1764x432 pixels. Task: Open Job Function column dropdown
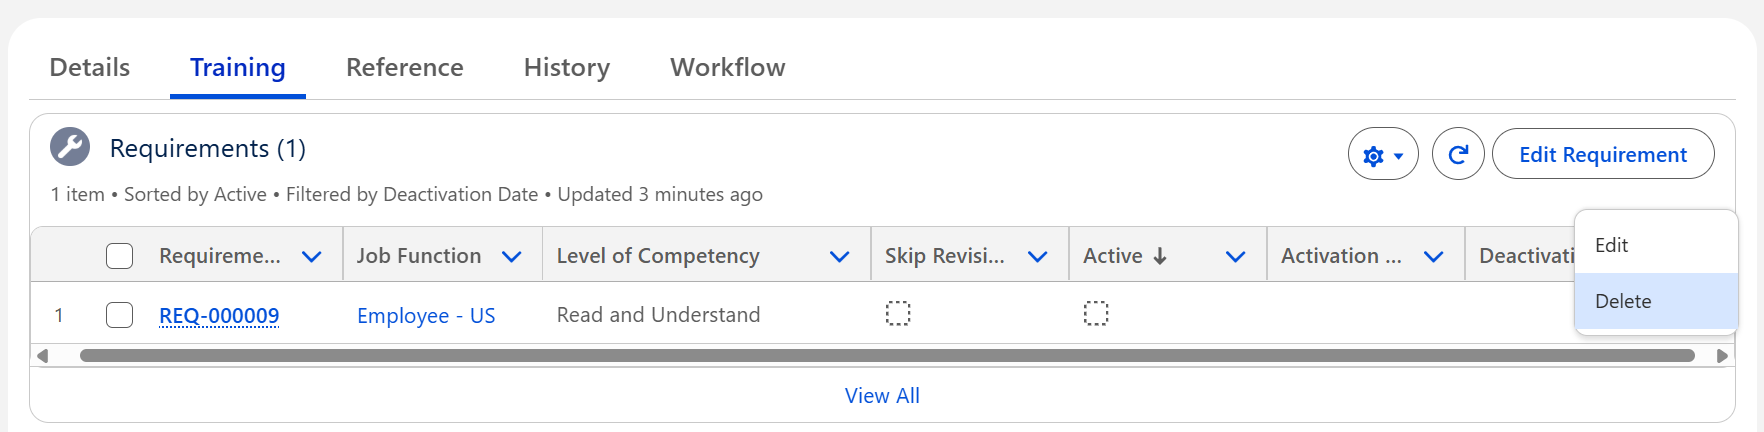click(x=512, y=257)
